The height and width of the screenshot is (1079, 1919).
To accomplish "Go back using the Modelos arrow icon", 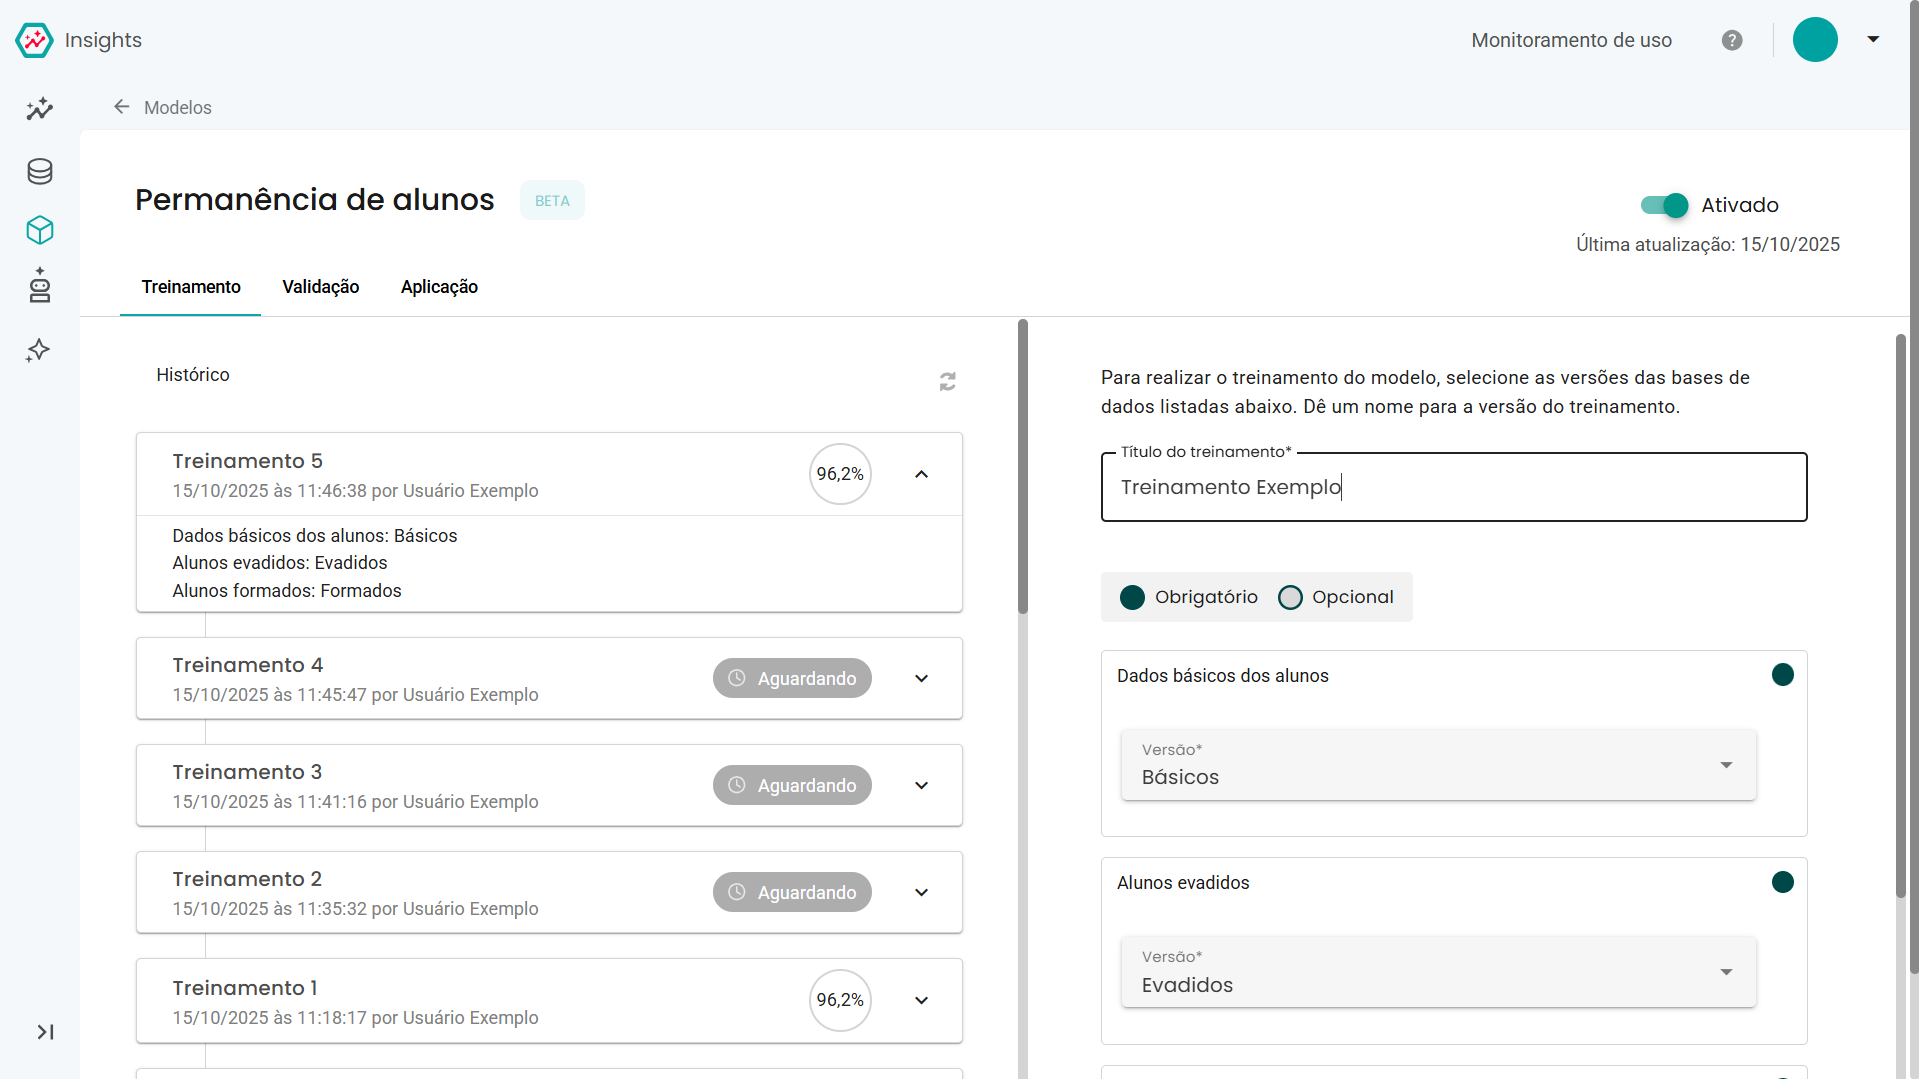I will [122, 107].
